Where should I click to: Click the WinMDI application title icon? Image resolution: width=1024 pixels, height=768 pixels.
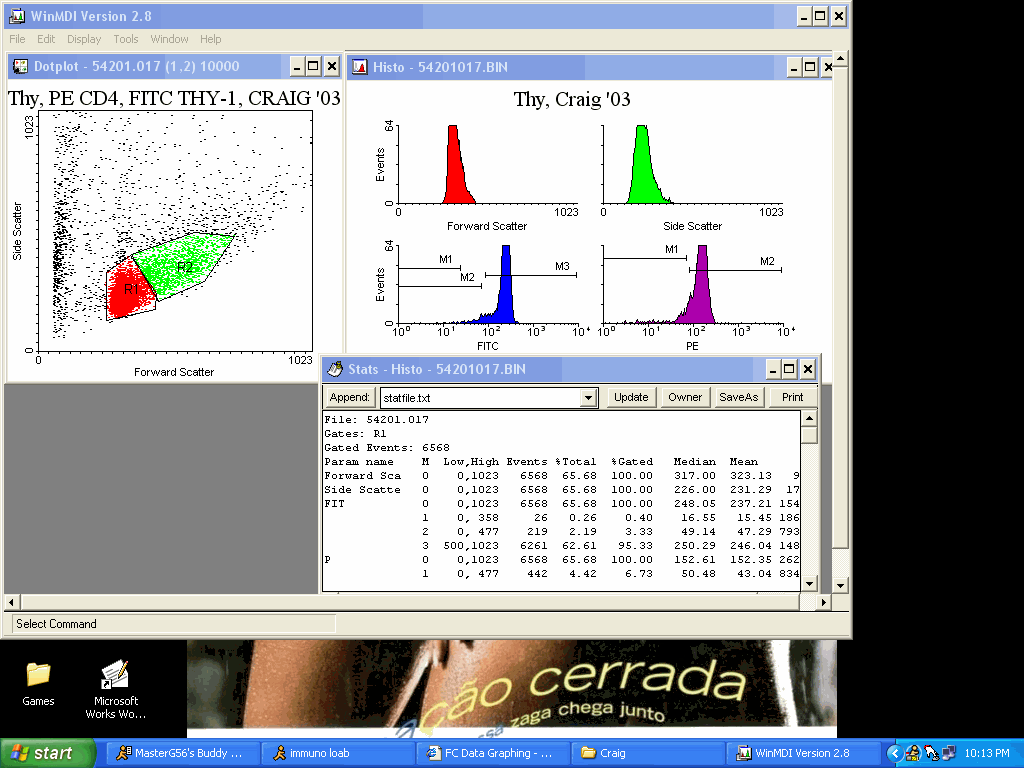click(x=17, y=16)
